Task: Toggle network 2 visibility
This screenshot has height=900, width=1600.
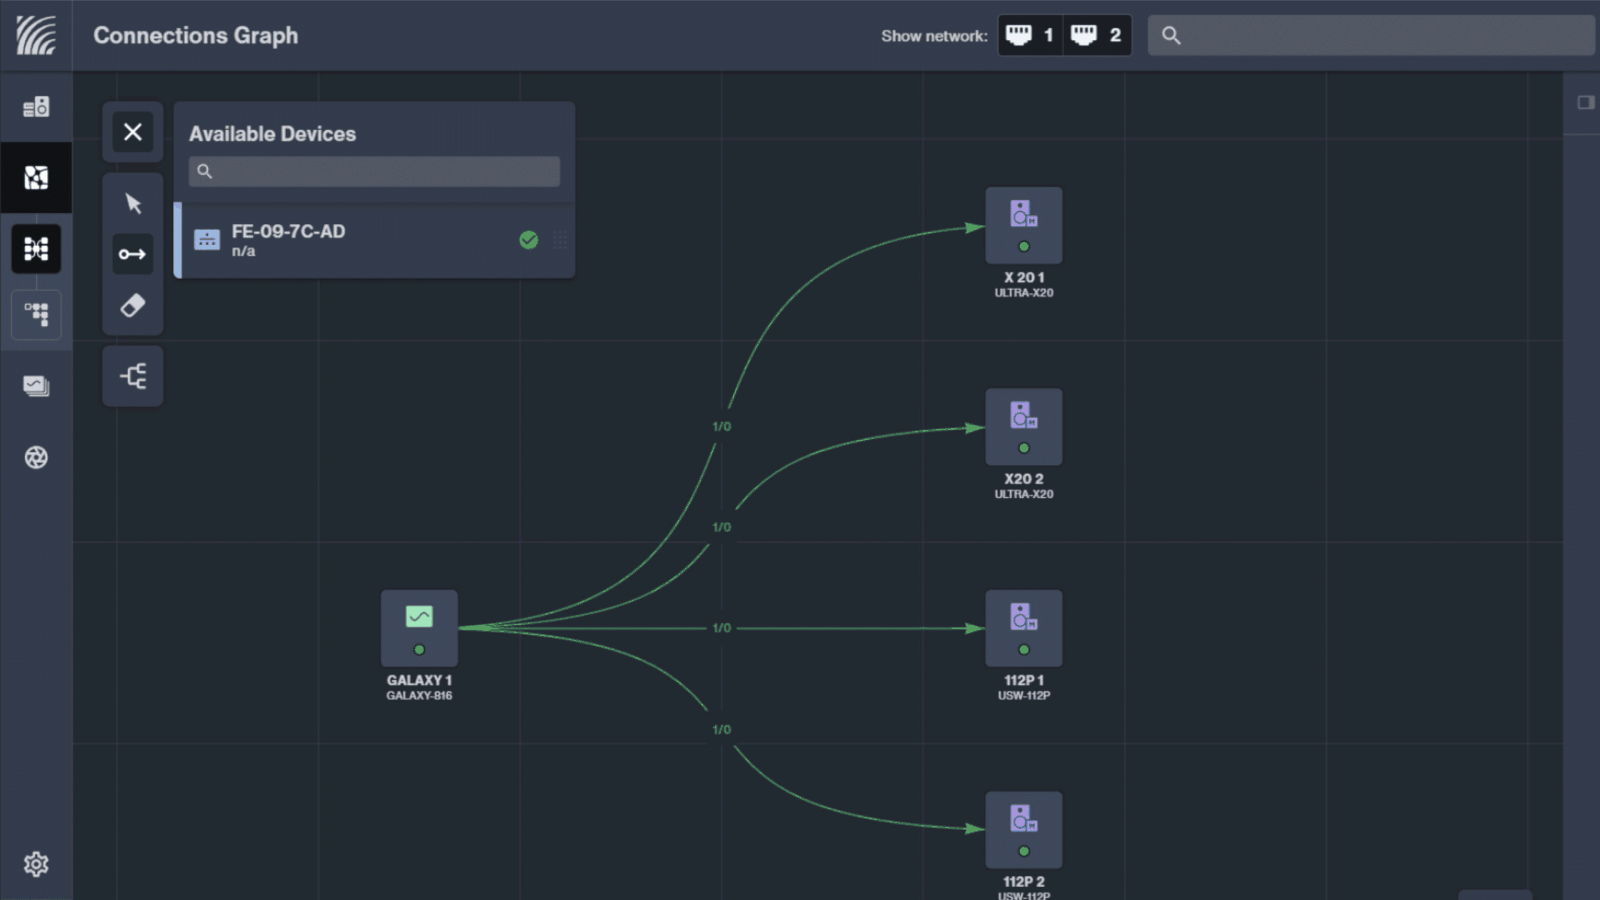Action: click(x=1097, y=36)
